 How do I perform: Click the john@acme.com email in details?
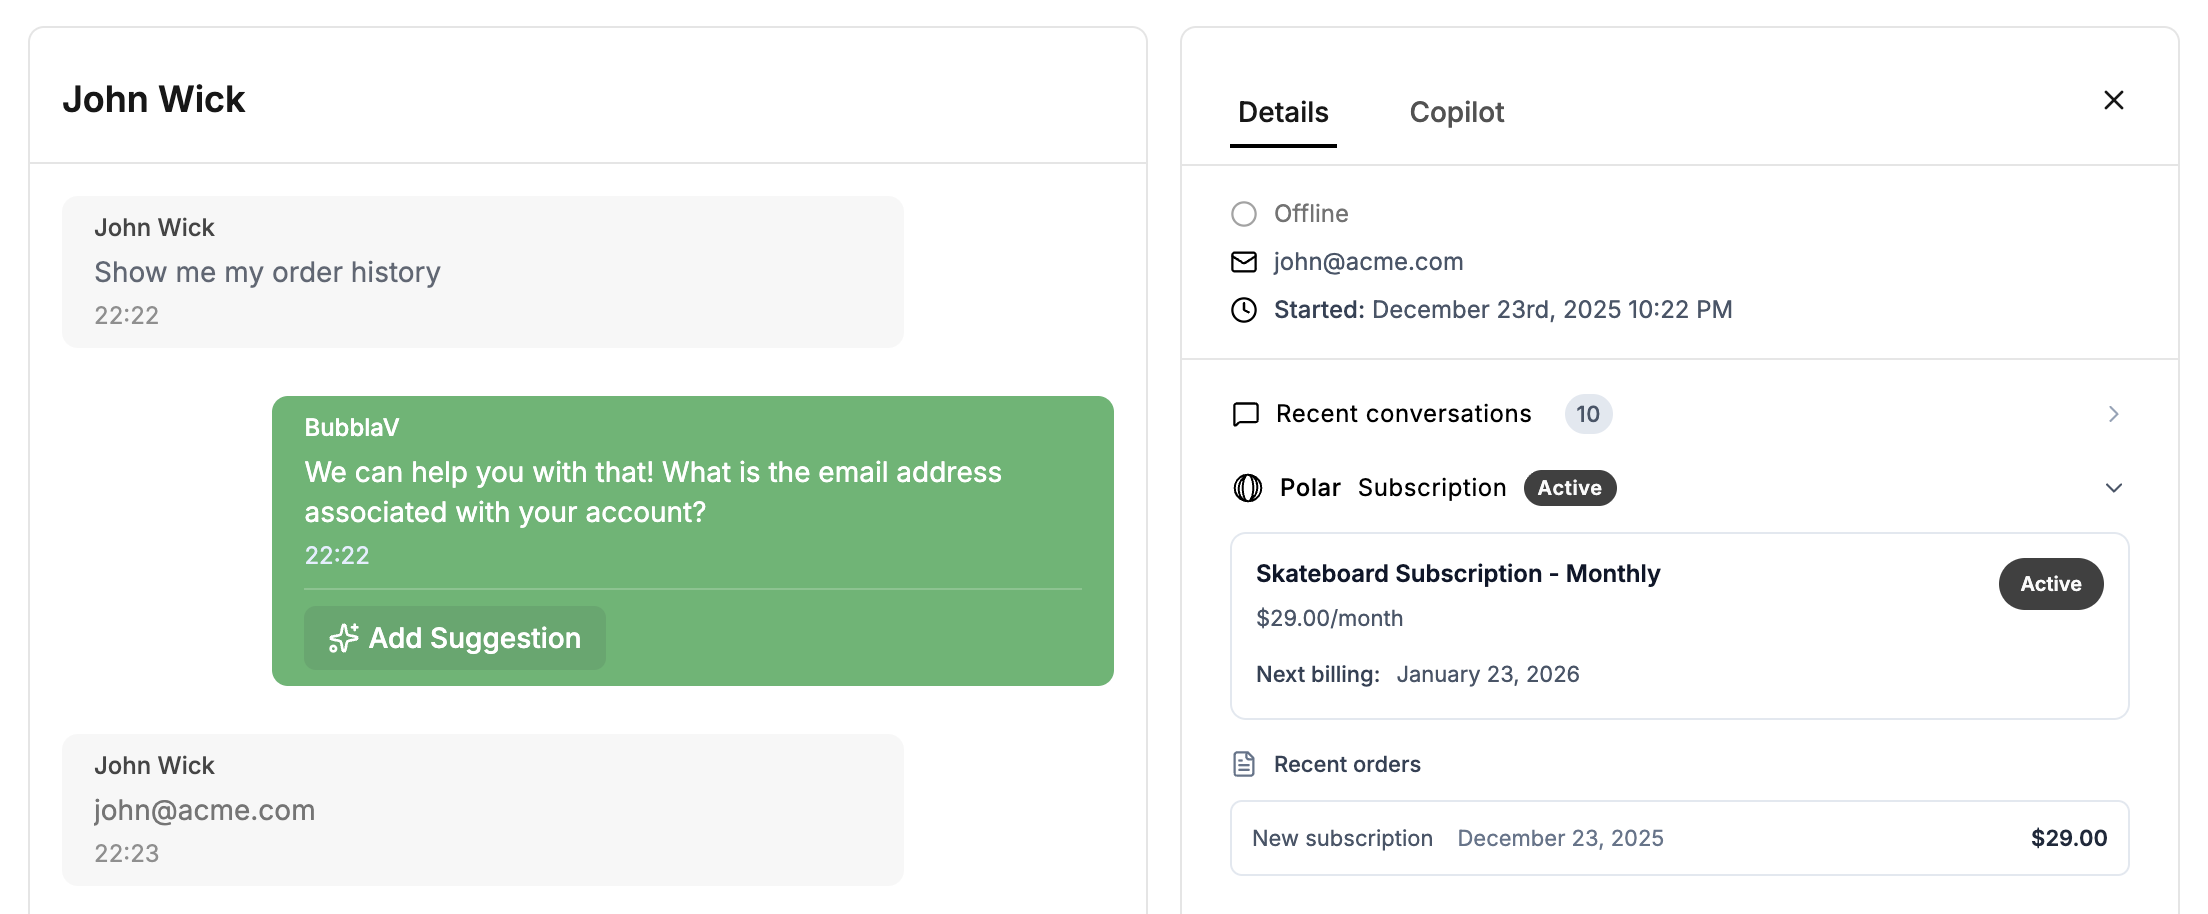point(1368,262)
